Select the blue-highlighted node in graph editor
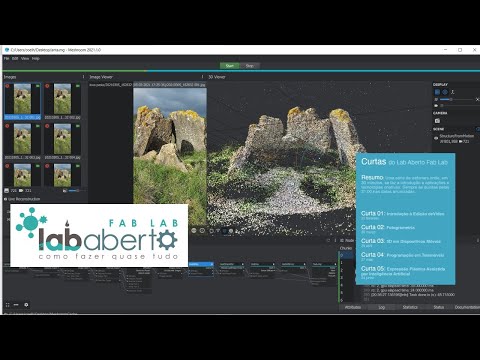Screen dimensions: 480x360 point(201,269)
